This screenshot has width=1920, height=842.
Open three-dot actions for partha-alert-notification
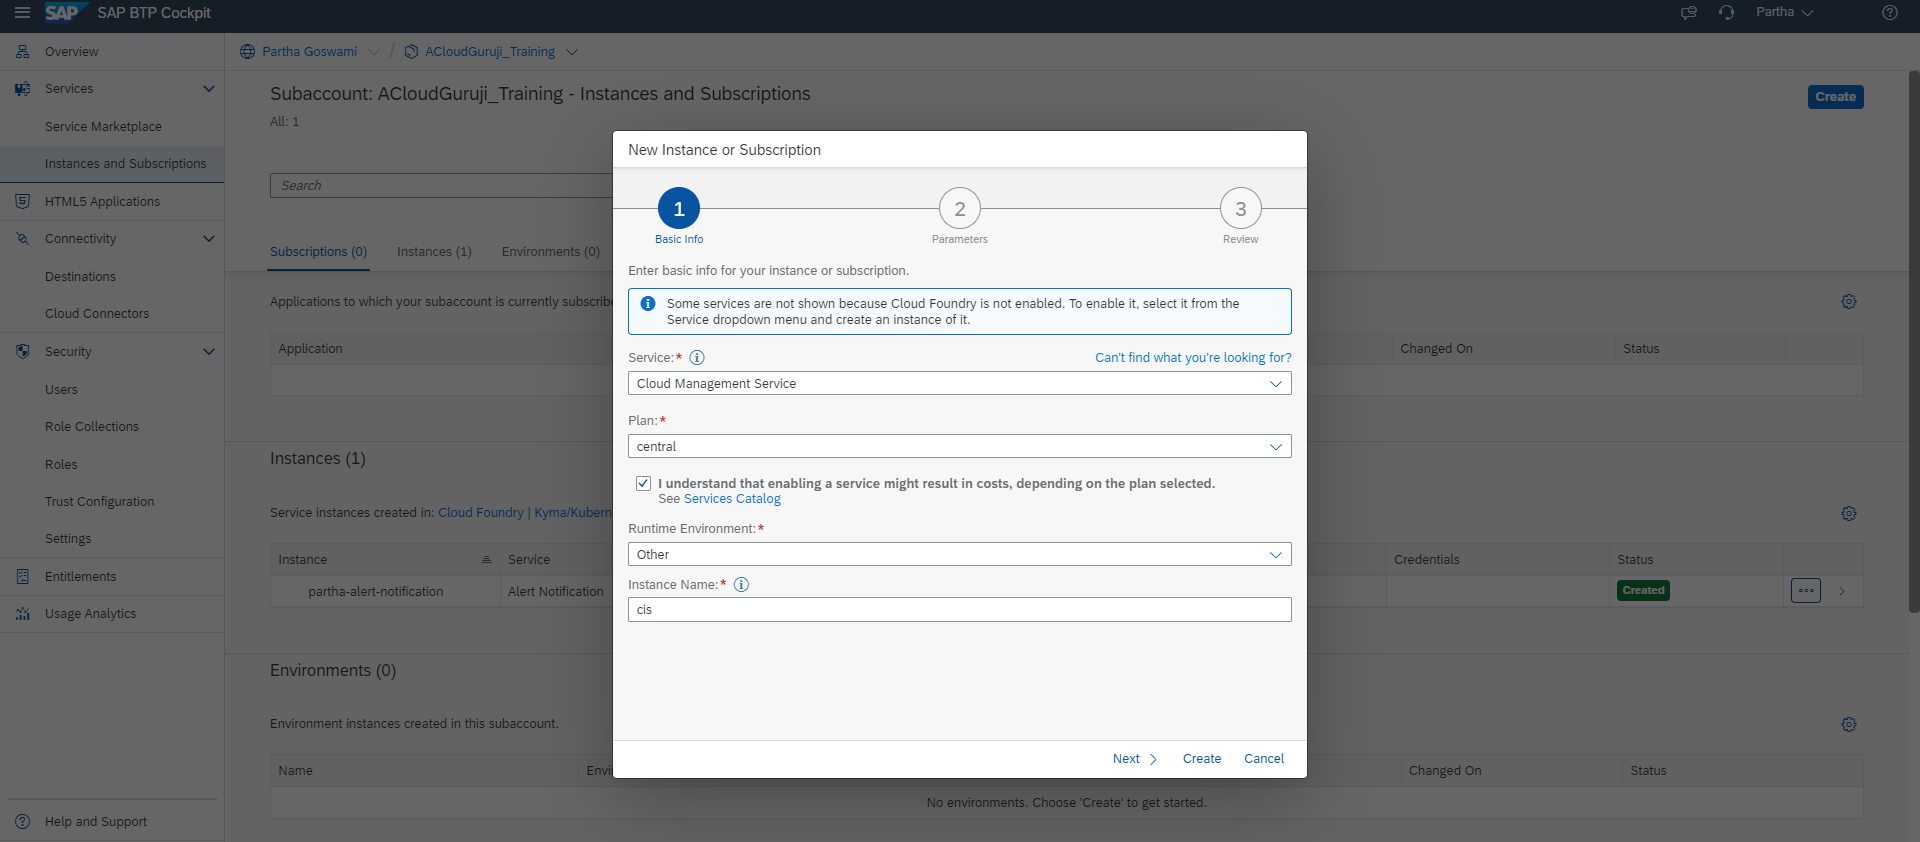click(1805, 591)
